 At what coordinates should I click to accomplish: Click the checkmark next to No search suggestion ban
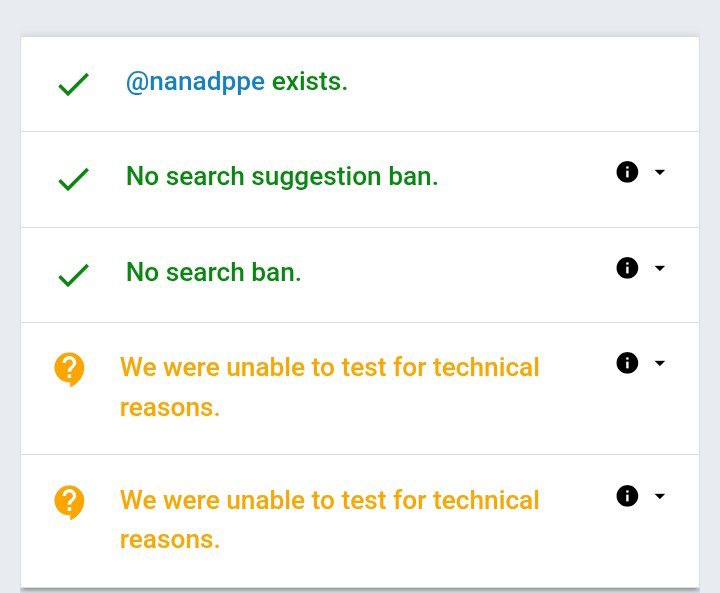point(73,179)
